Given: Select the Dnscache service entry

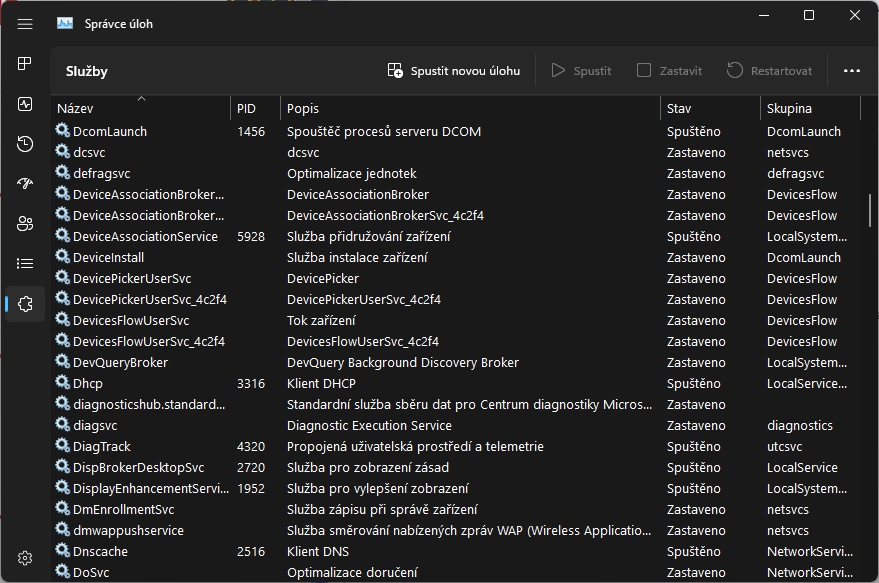Looking at the screenshot, I should coord(100,551).
